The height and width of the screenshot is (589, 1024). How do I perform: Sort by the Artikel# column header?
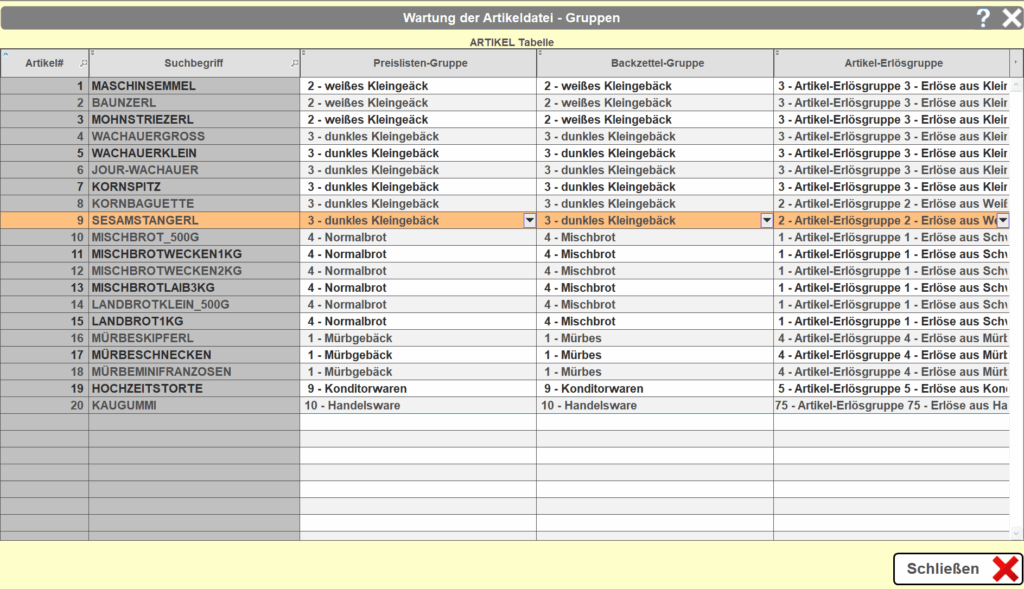pos(44,63)
